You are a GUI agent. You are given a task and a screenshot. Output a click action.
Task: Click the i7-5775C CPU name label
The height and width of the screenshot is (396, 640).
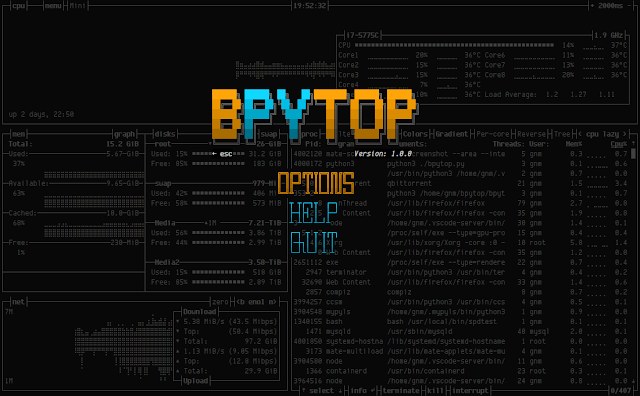click(362, 35)
